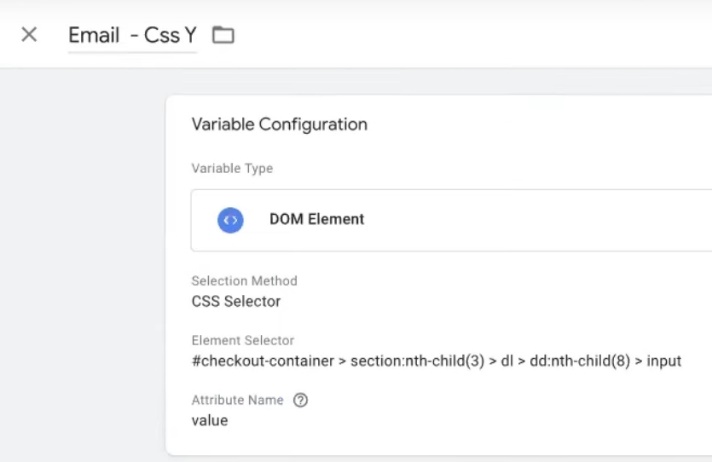Edit the variable name 'Email - Css Y'
The image size is (712, 462).
pyautogui.click(x=132, y=35)
